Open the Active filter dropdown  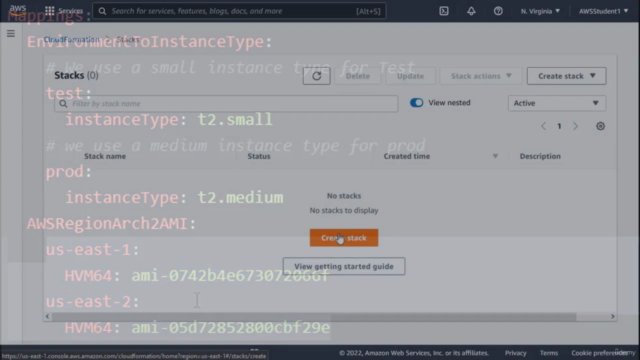(557, 103)
